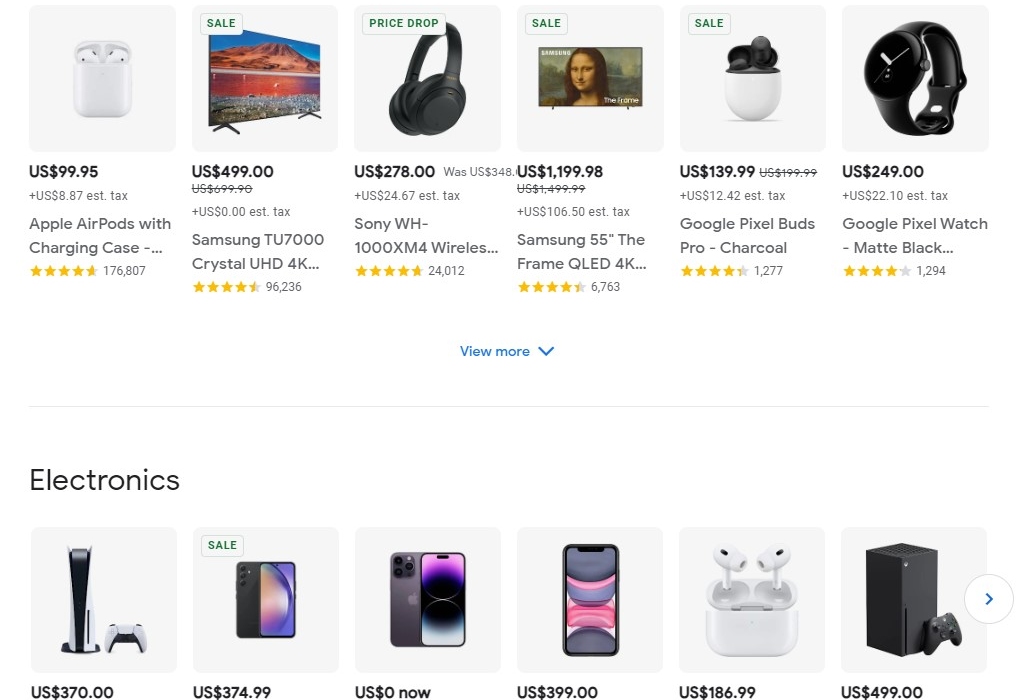Click the AirPods Pro image in Electronics row

pyautogui.click(x=751, y=599)
